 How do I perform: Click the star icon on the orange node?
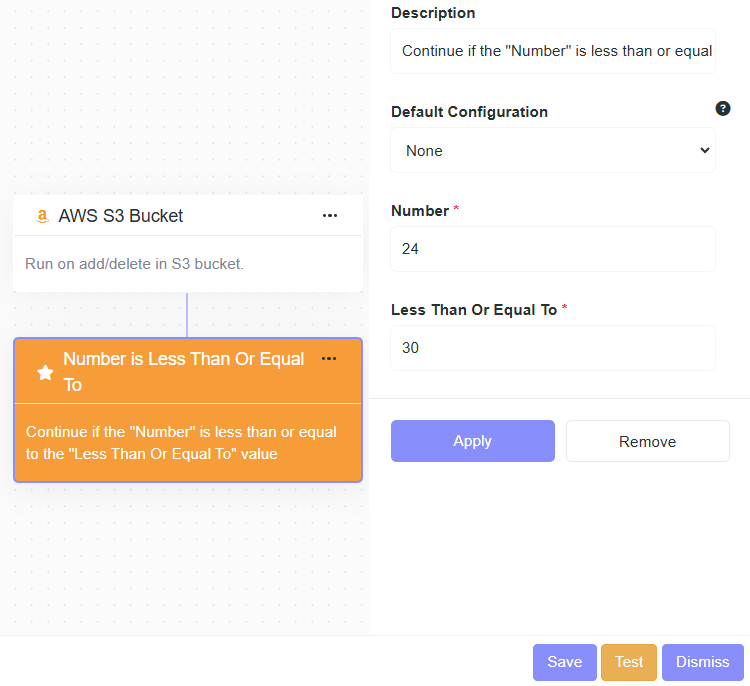45,372
